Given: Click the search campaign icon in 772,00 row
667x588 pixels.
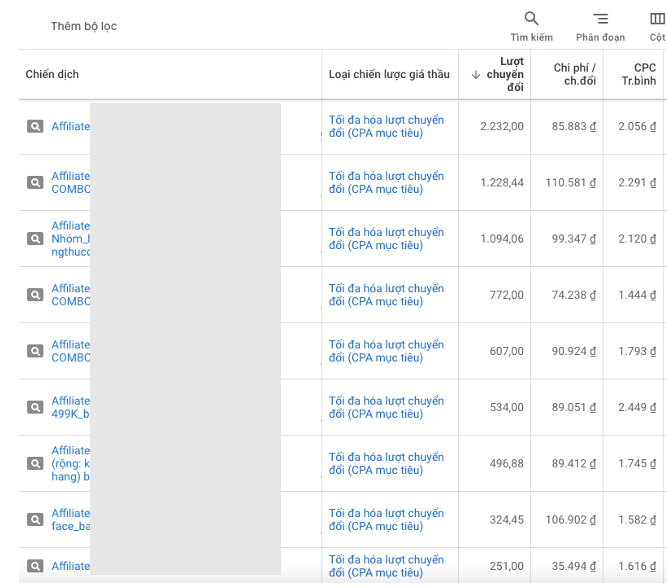Looking at the screenshot, I should [x=35, y=295].
